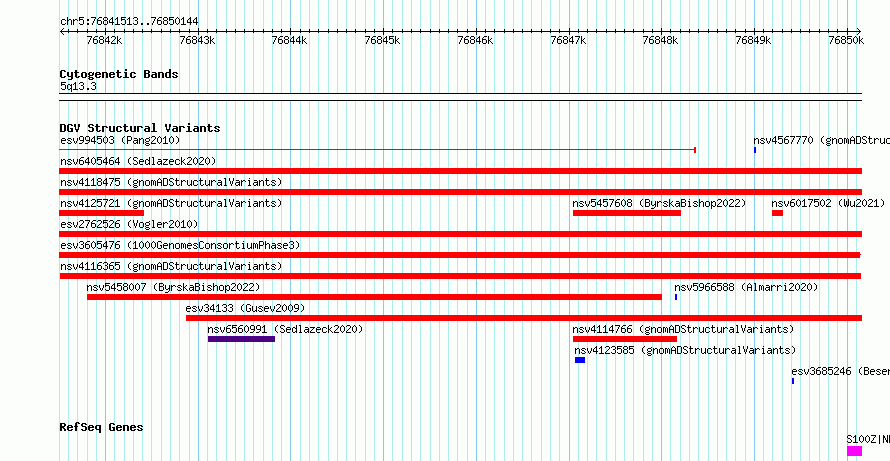Open variant label nsv6017502 (Wu2021)
The width and height of the screenshot is (890, 461).
point(828,203)
